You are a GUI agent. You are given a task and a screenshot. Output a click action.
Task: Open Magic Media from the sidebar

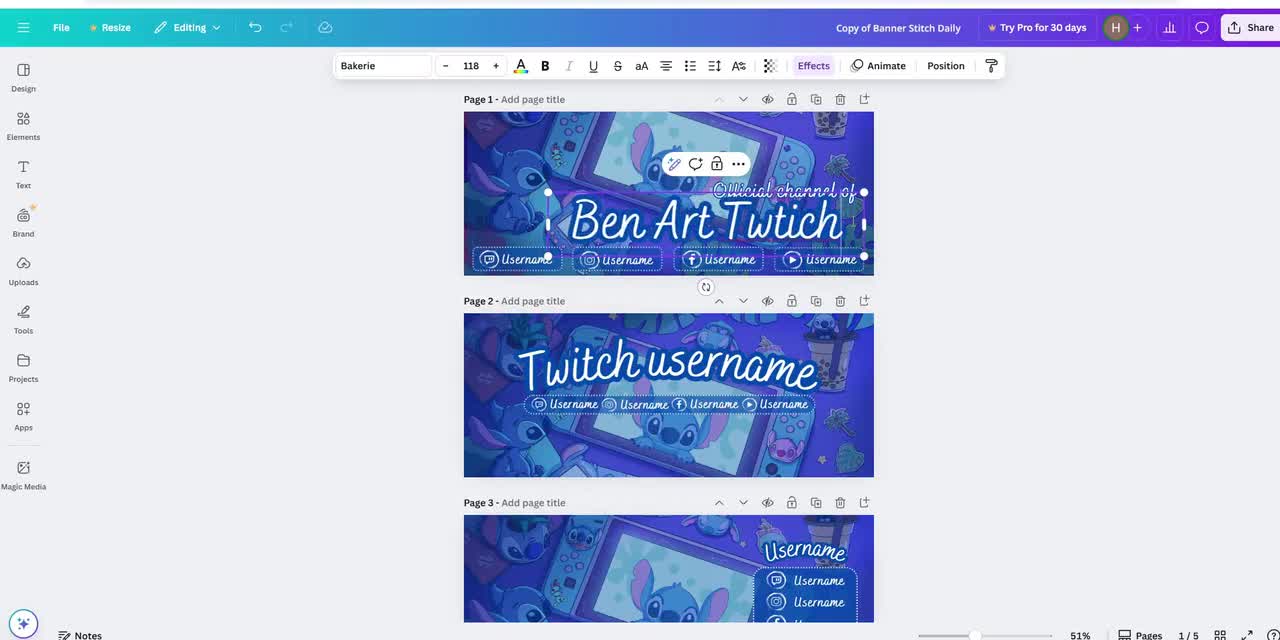(x=23, y=474)
